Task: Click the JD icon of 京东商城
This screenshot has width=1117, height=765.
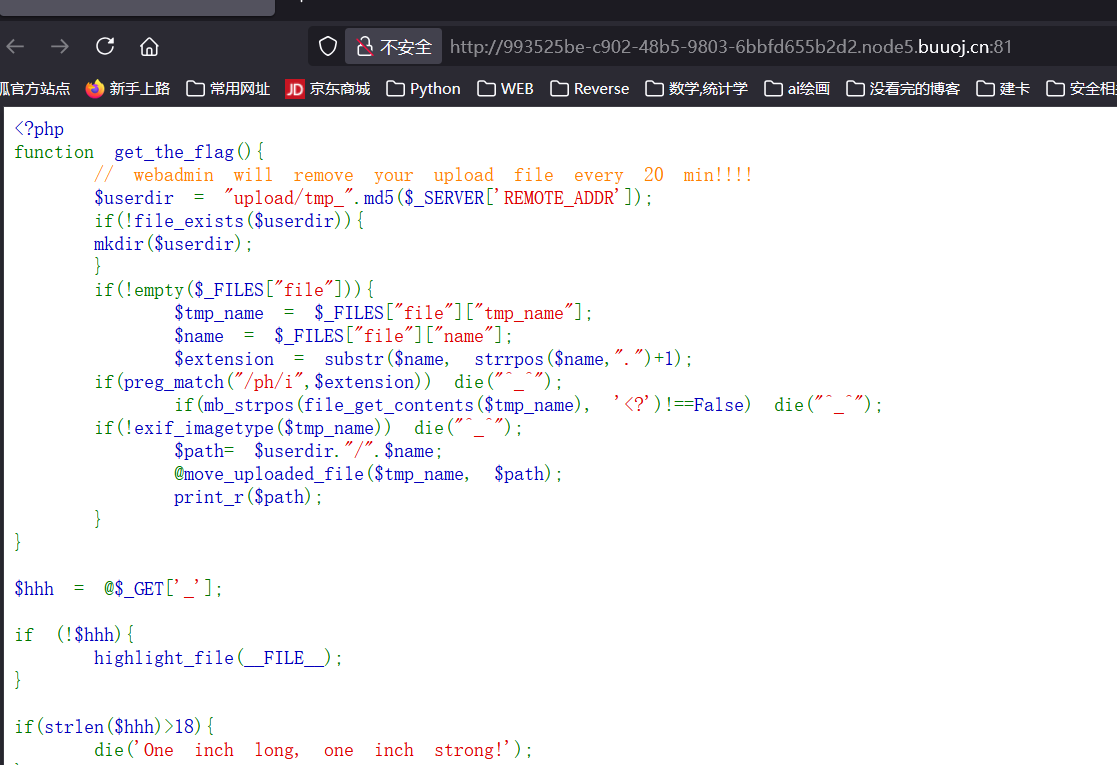Action: pos(294,89)
